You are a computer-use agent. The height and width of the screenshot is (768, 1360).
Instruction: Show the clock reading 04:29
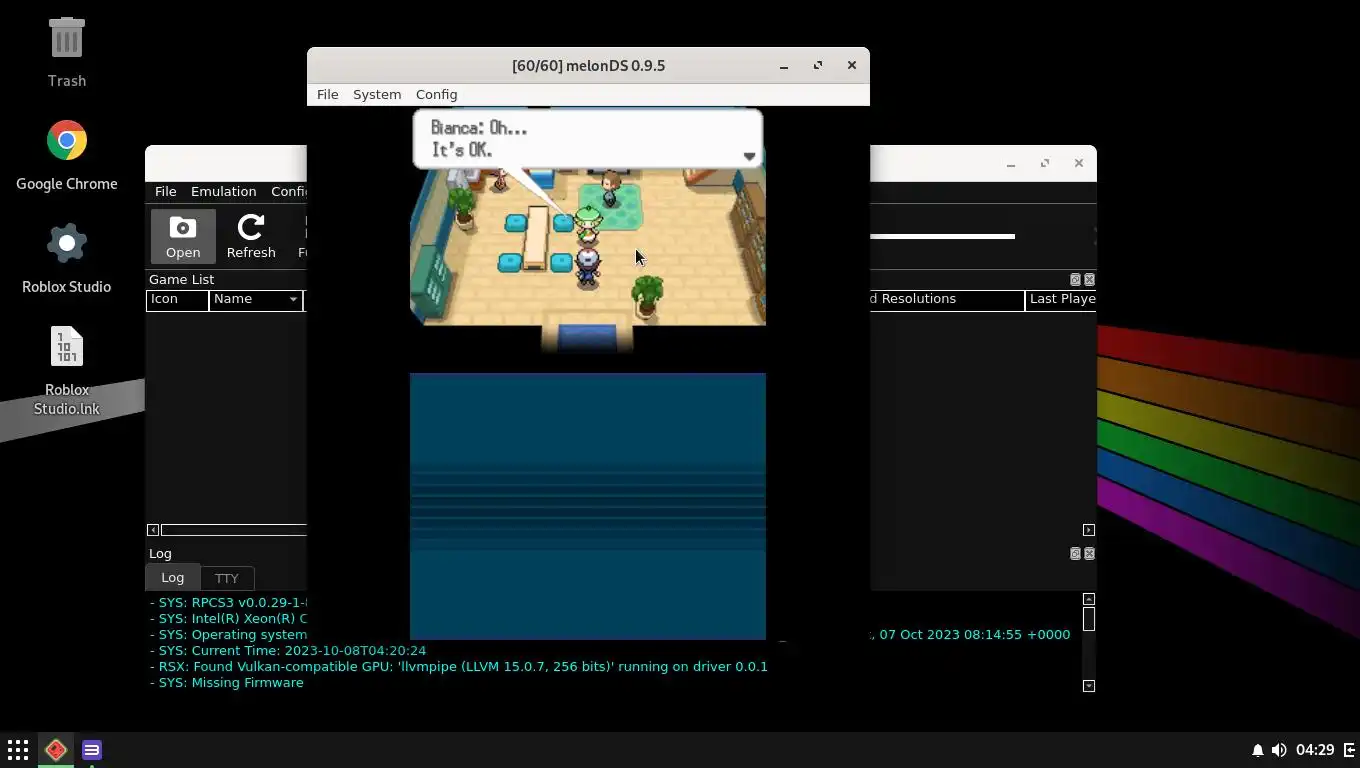pyautogui.click(x=1315, y=750)
